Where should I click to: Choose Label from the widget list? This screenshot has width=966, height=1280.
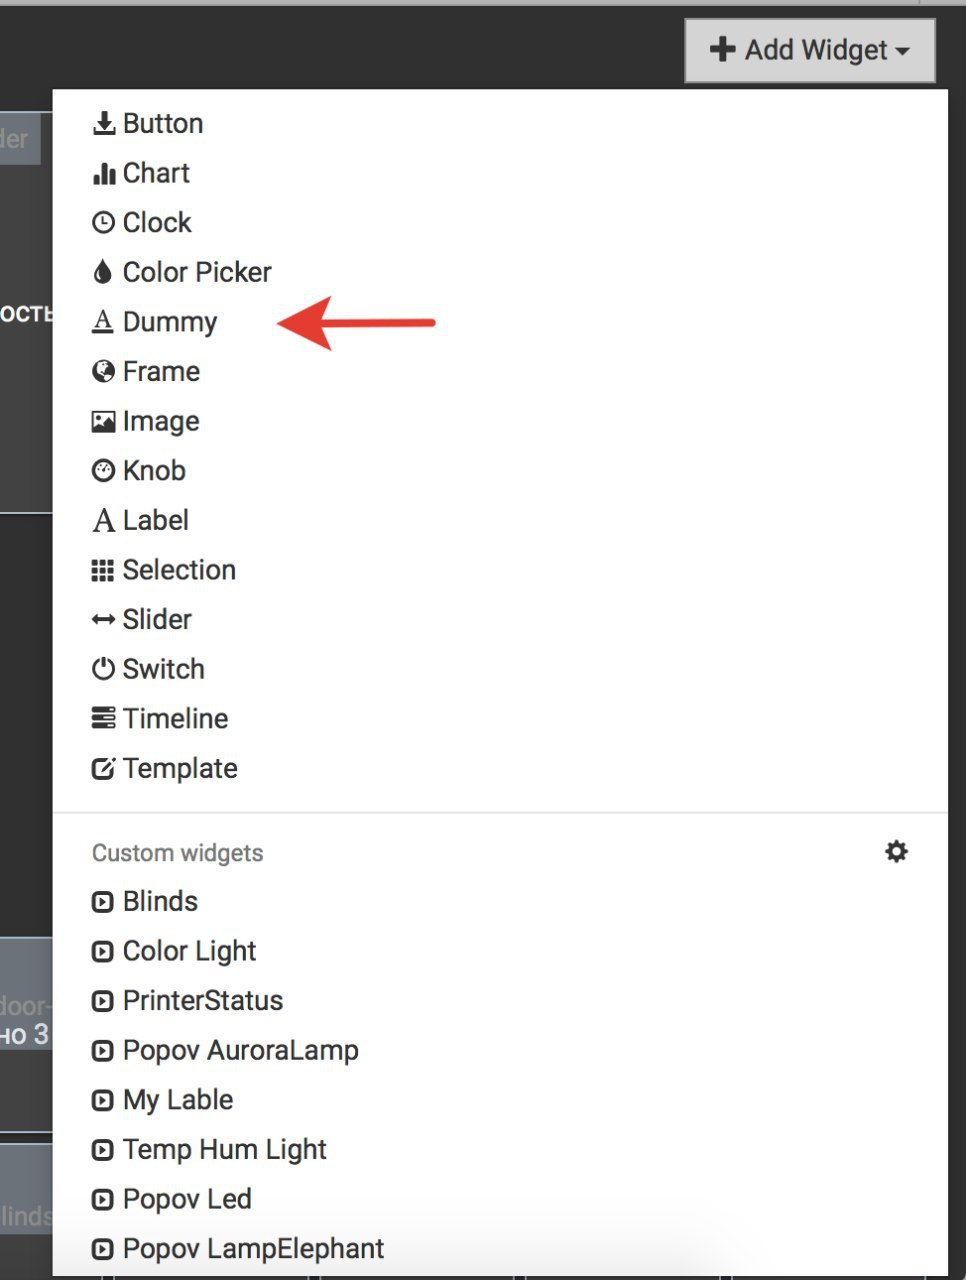500,520
